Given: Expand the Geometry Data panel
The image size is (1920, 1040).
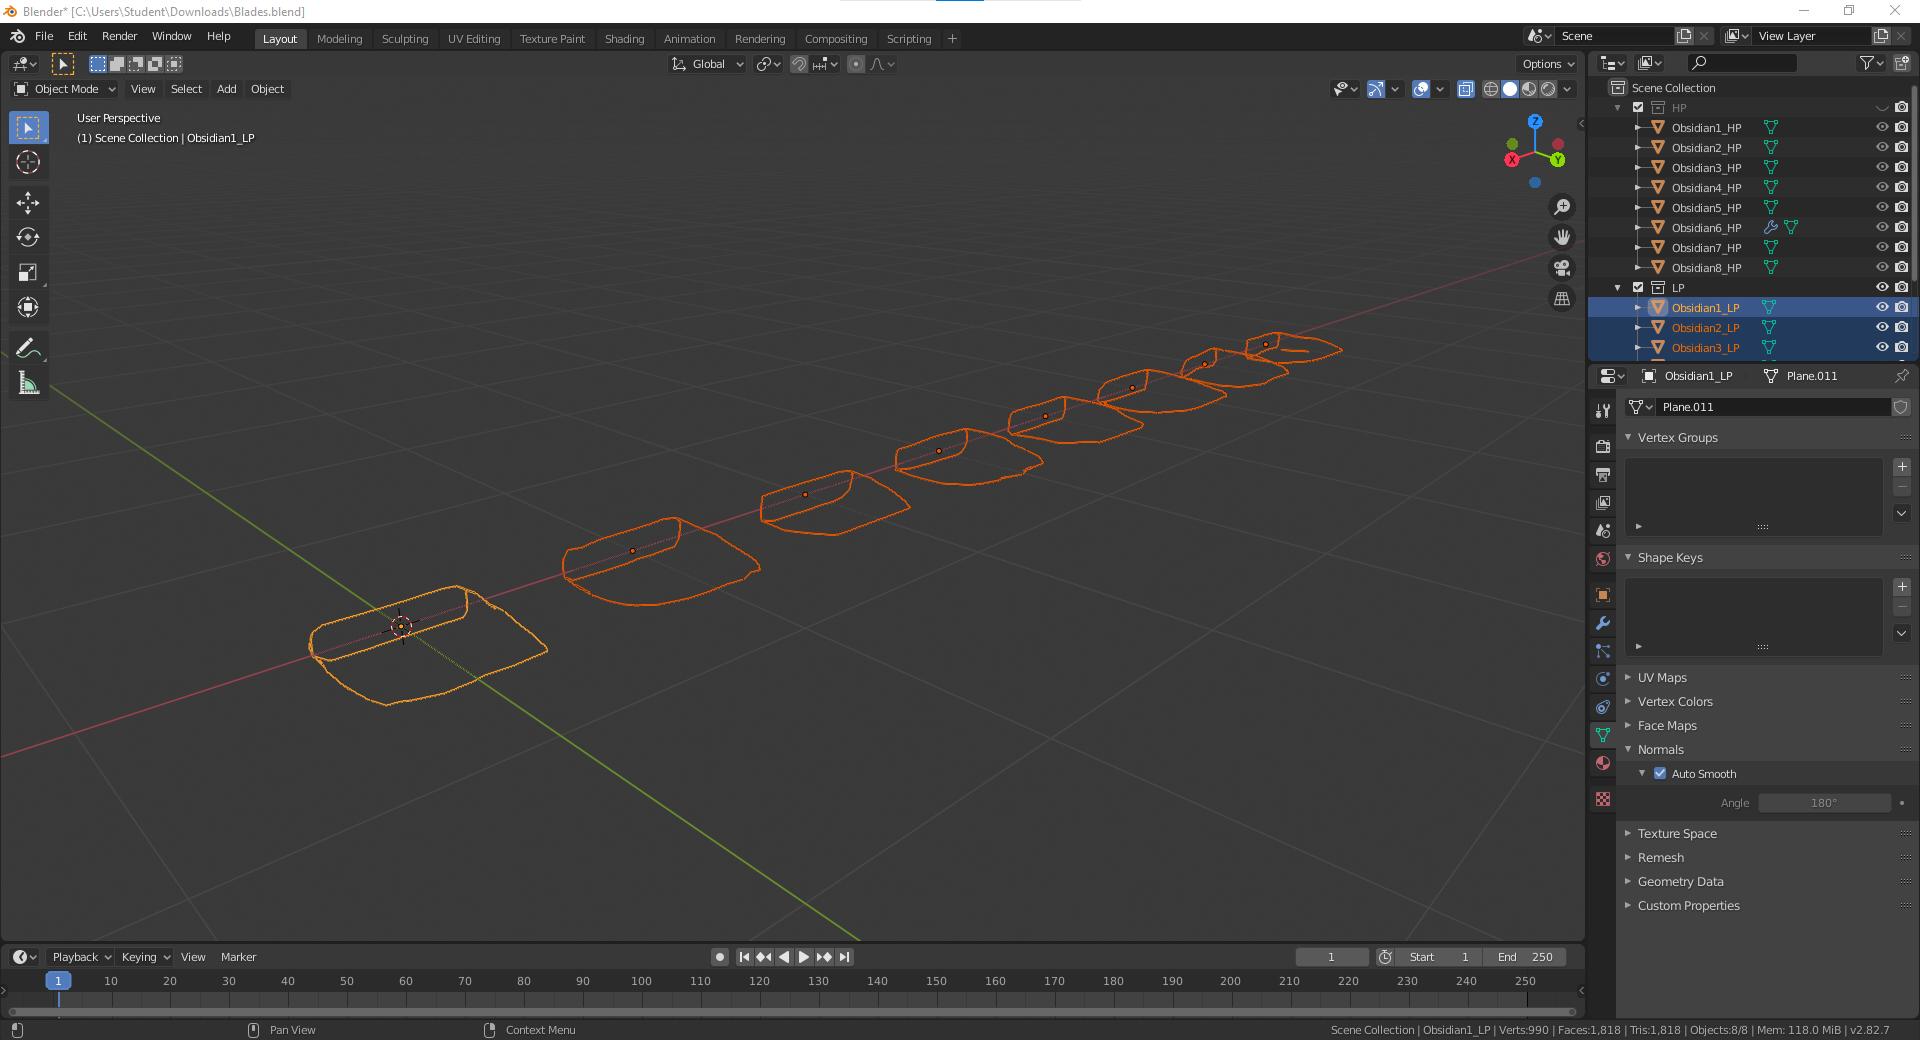Looking at the screenshot, I should pyautogui.click(x=1680, y=881).
